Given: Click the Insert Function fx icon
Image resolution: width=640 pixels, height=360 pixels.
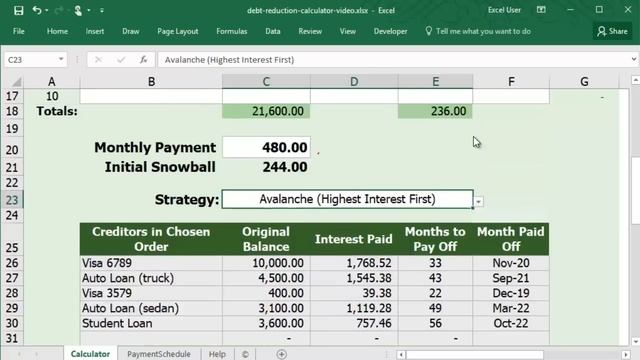Looking at the screenshot, I should [143, 60].
